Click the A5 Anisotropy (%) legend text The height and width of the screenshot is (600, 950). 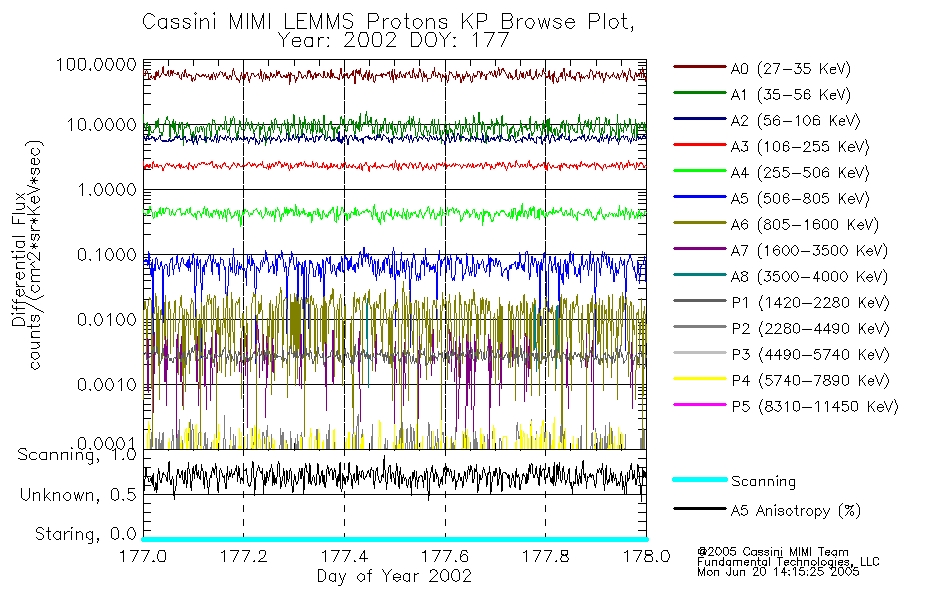coord(796,511)
